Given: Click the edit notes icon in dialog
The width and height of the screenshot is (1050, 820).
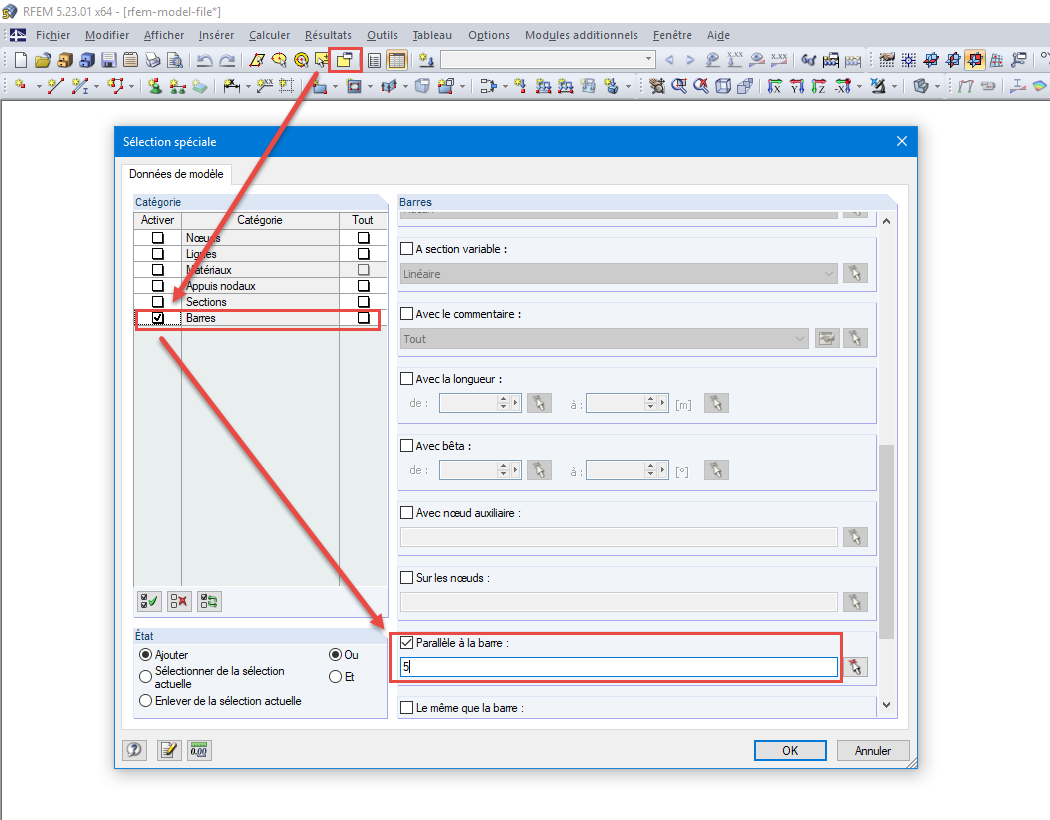Looking at the screenshot, I should [x=169, y=750].
